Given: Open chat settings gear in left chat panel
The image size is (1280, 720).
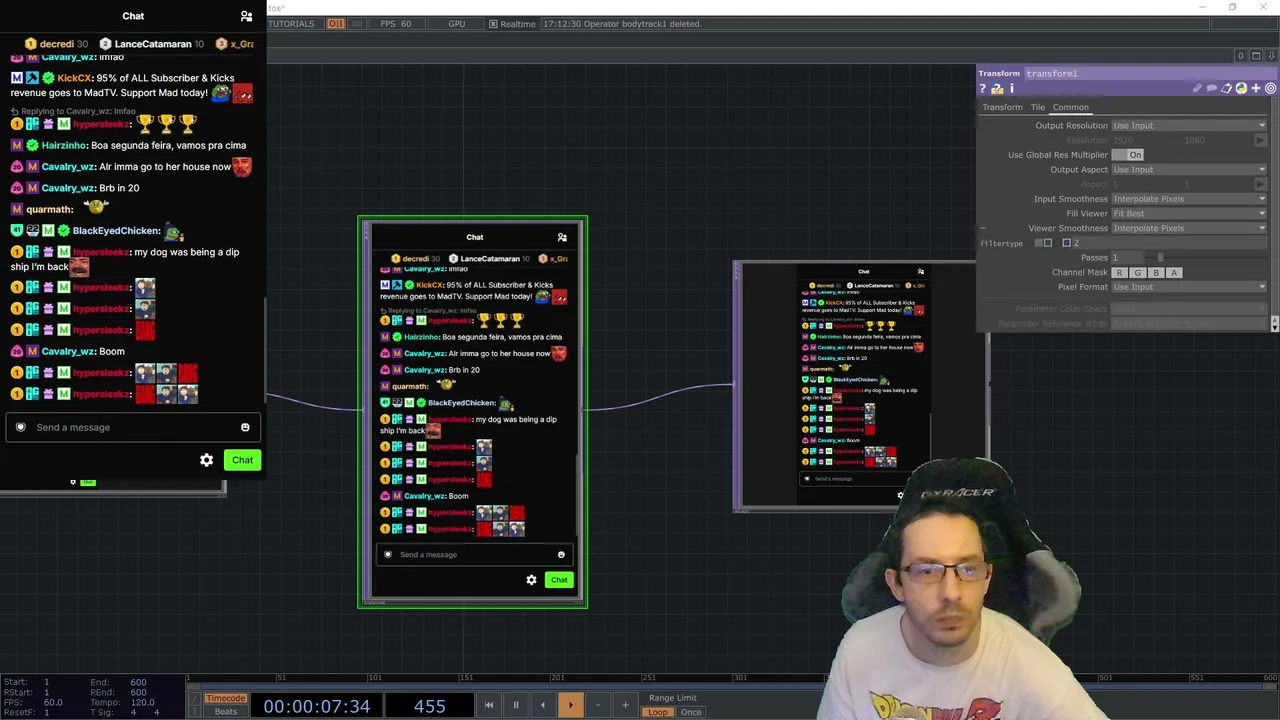Looking at the screenshot, I should [206, 460].
